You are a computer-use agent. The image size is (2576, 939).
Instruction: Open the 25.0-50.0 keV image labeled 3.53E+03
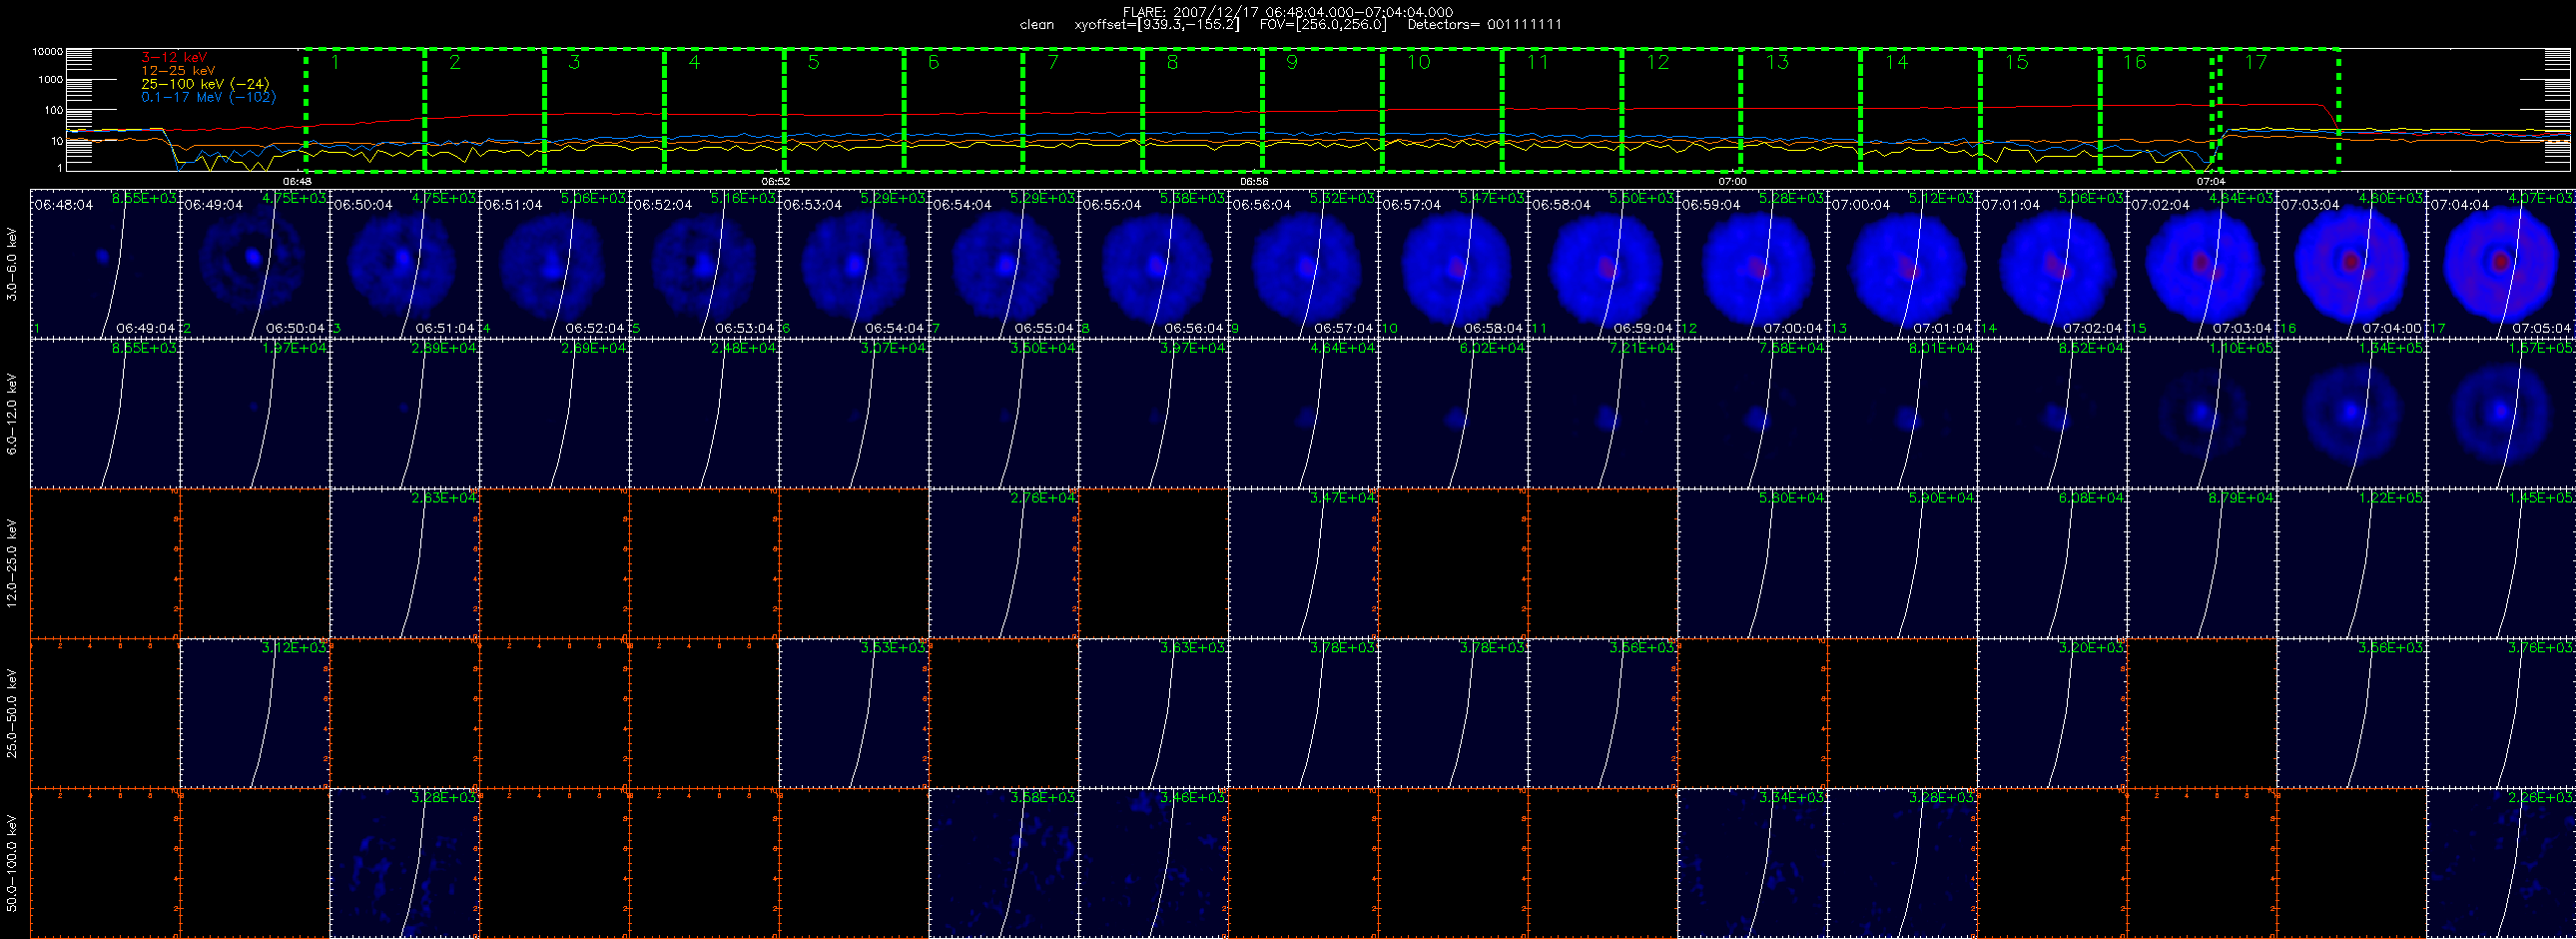click(854, 713)
